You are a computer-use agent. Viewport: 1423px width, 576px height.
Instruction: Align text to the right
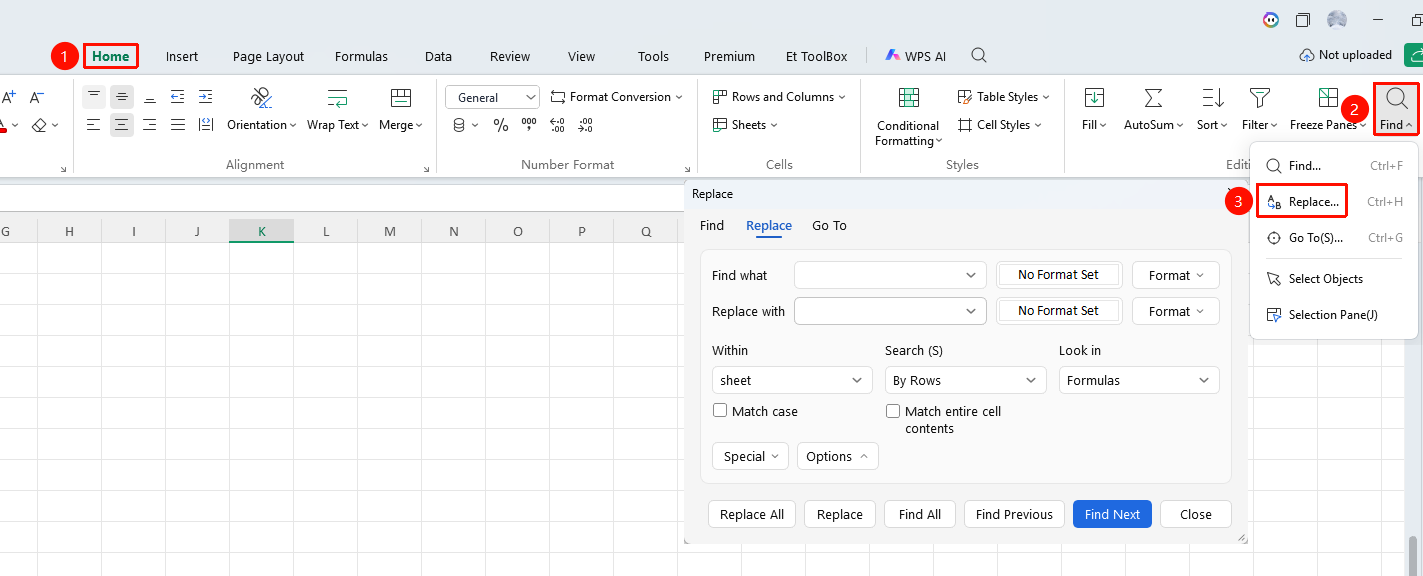click(149, 125)
